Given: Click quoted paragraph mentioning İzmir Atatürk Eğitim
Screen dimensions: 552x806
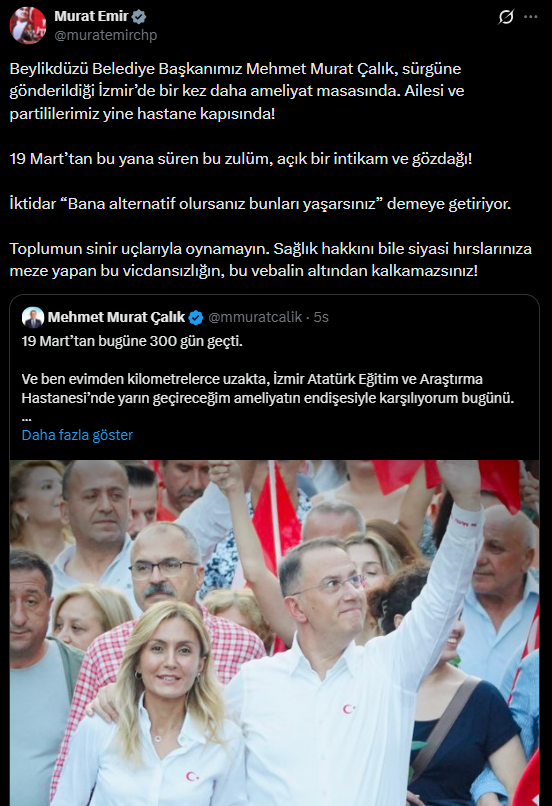Looking at the screenshot, I should point(268,389).
